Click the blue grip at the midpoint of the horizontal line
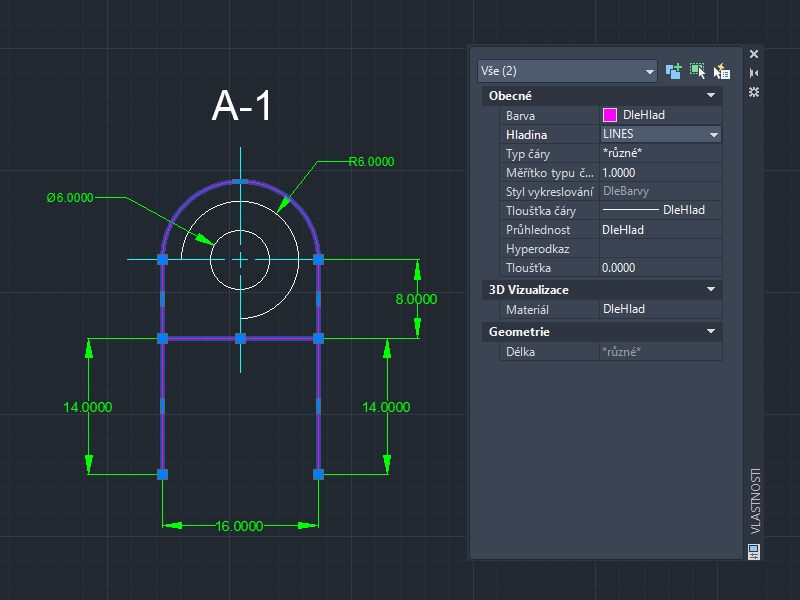800x600 pixels. coord(240,338)
